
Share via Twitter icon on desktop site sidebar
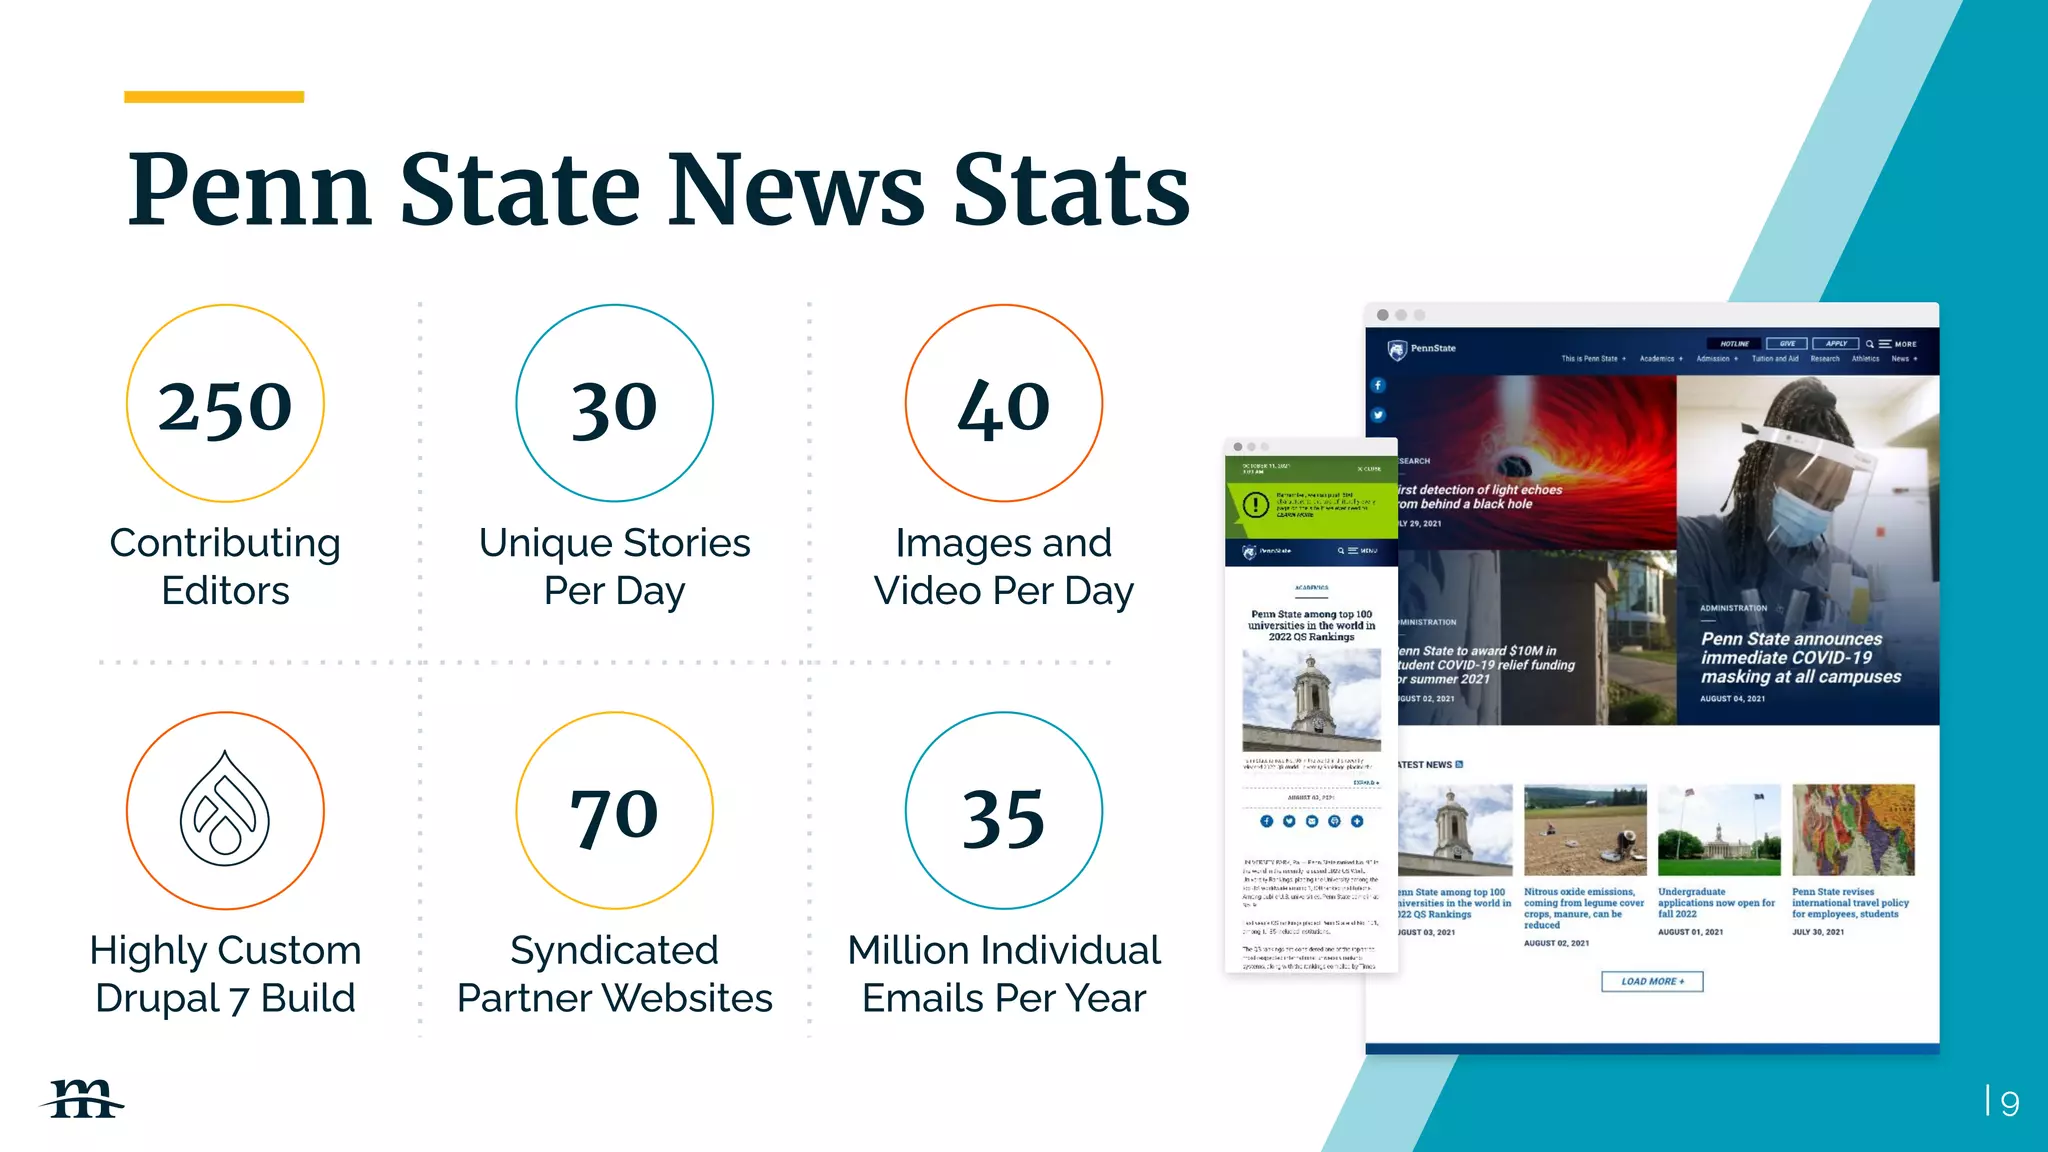1378,415
